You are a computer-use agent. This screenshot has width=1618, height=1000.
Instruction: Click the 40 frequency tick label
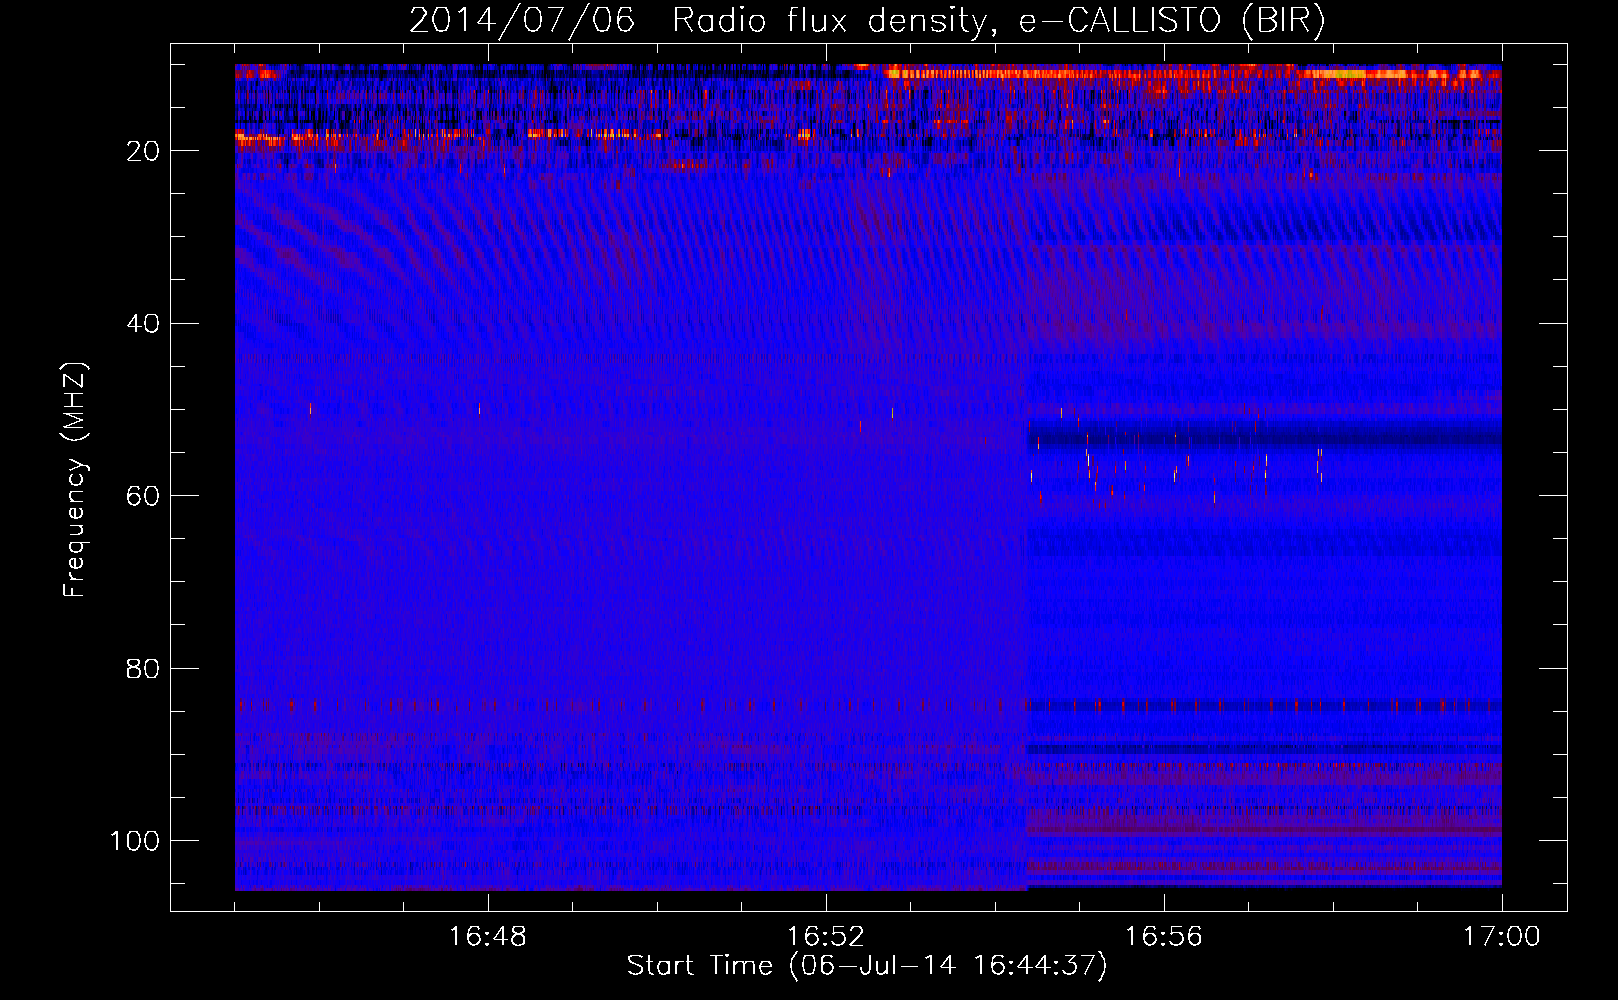click(143, 324)
